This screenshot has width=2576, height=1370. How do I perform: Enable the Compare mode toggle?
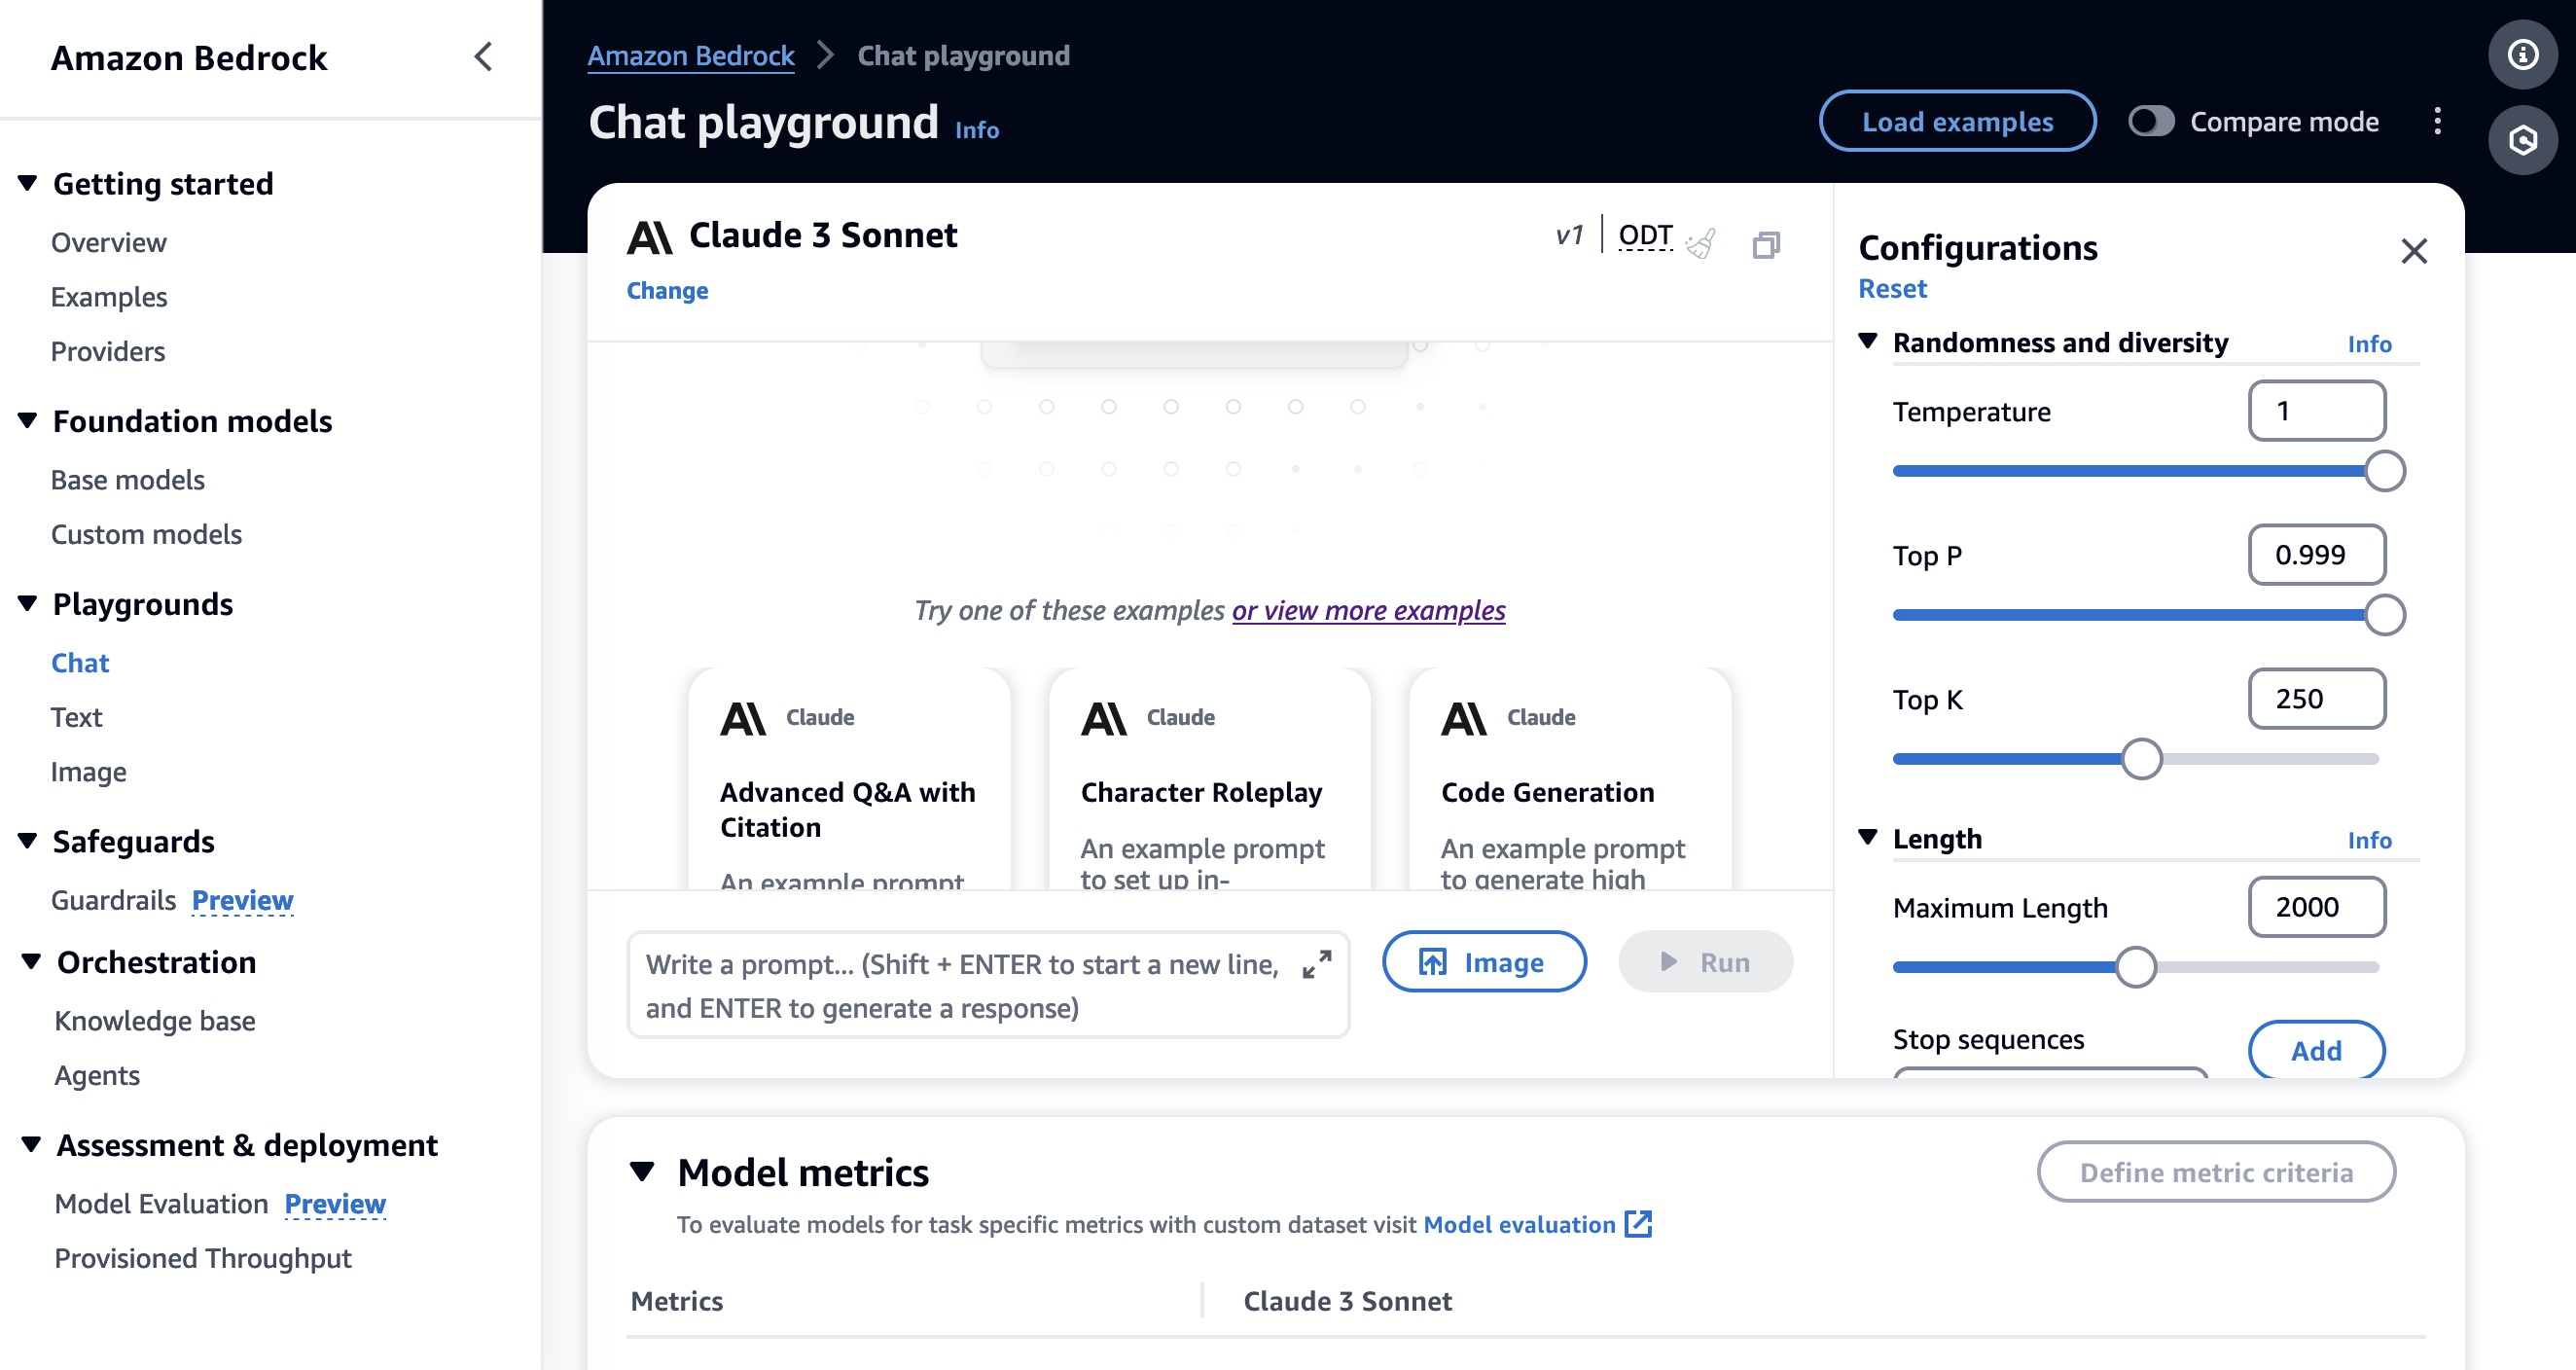click(2150, 121)
